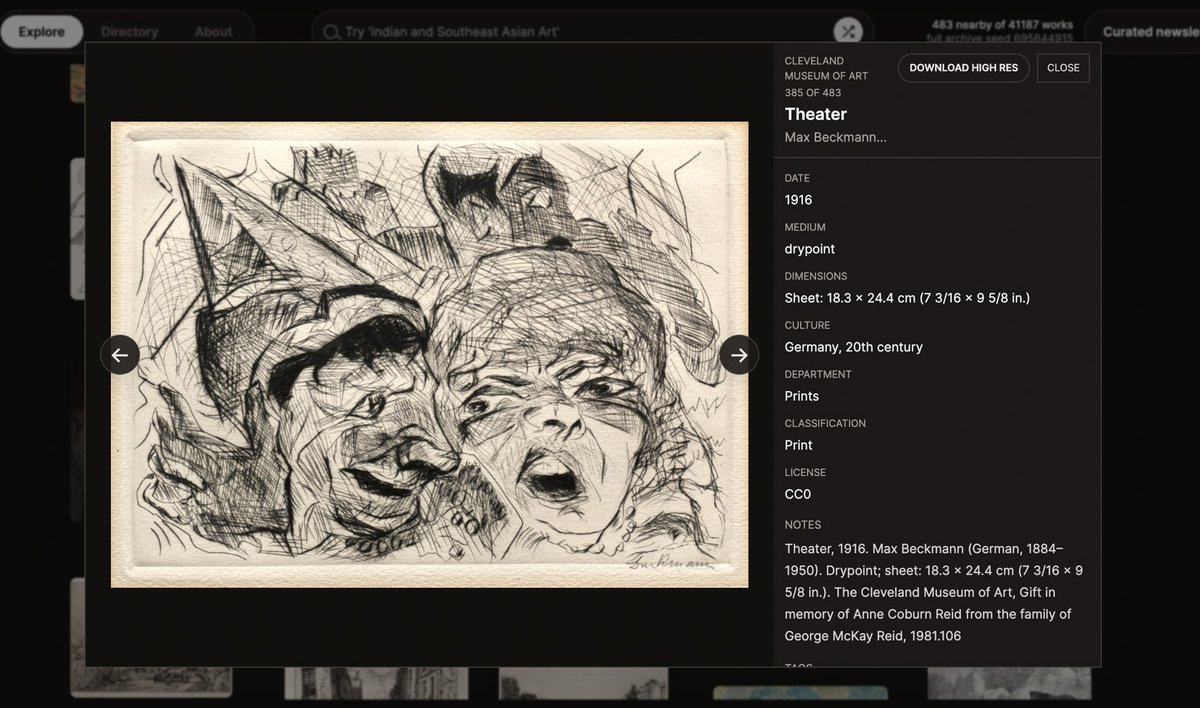Screen dimensions: 1200x708
Task: Download the high res image
Action: [x=963, y=68]
